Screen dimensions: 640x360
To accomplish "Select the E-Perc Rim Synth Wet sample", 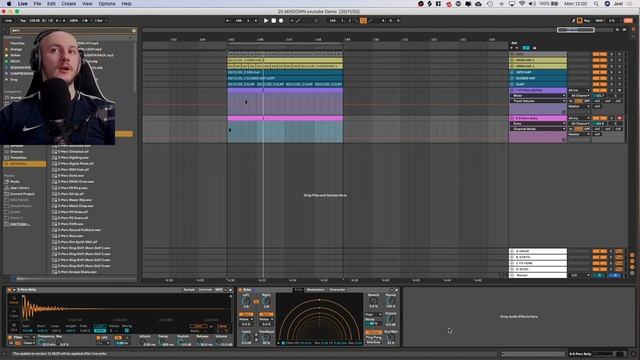I will pyautogui.click(x=78, y=242).
